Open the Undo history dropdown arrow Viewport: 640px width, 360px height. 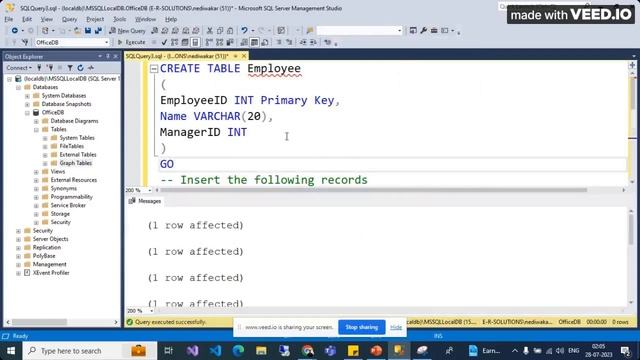(x=253, y=31)
